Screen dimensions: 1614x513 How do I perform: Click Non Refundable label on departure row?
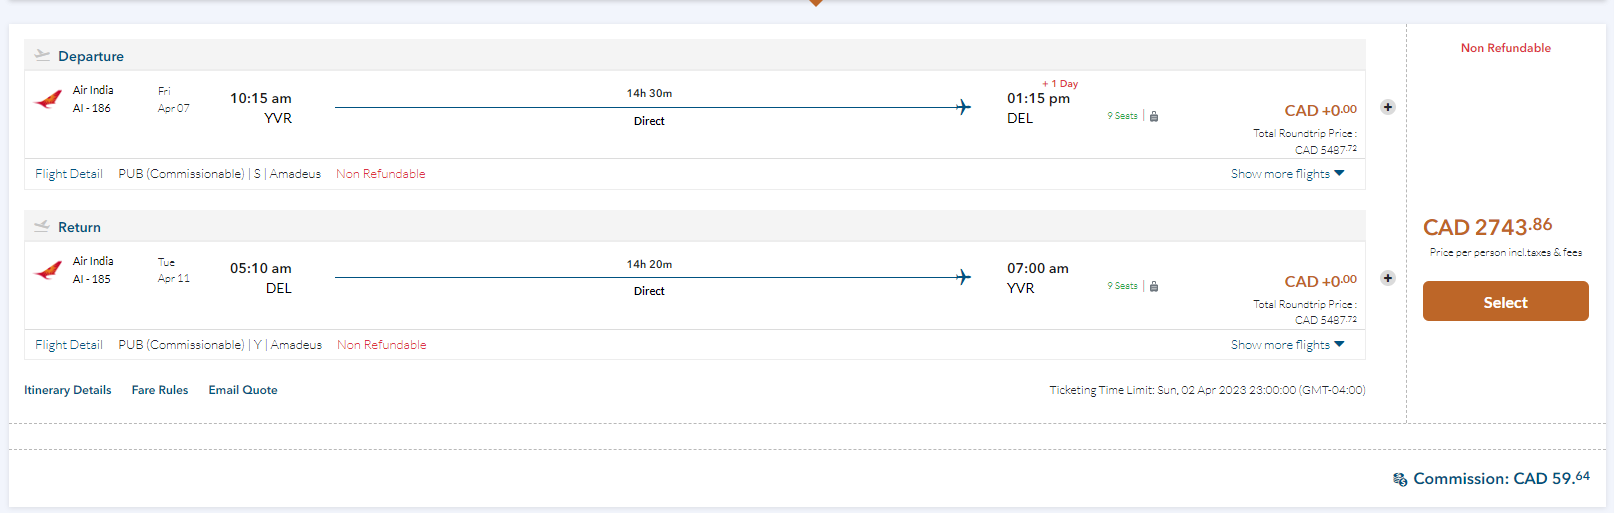coord(381,174)
